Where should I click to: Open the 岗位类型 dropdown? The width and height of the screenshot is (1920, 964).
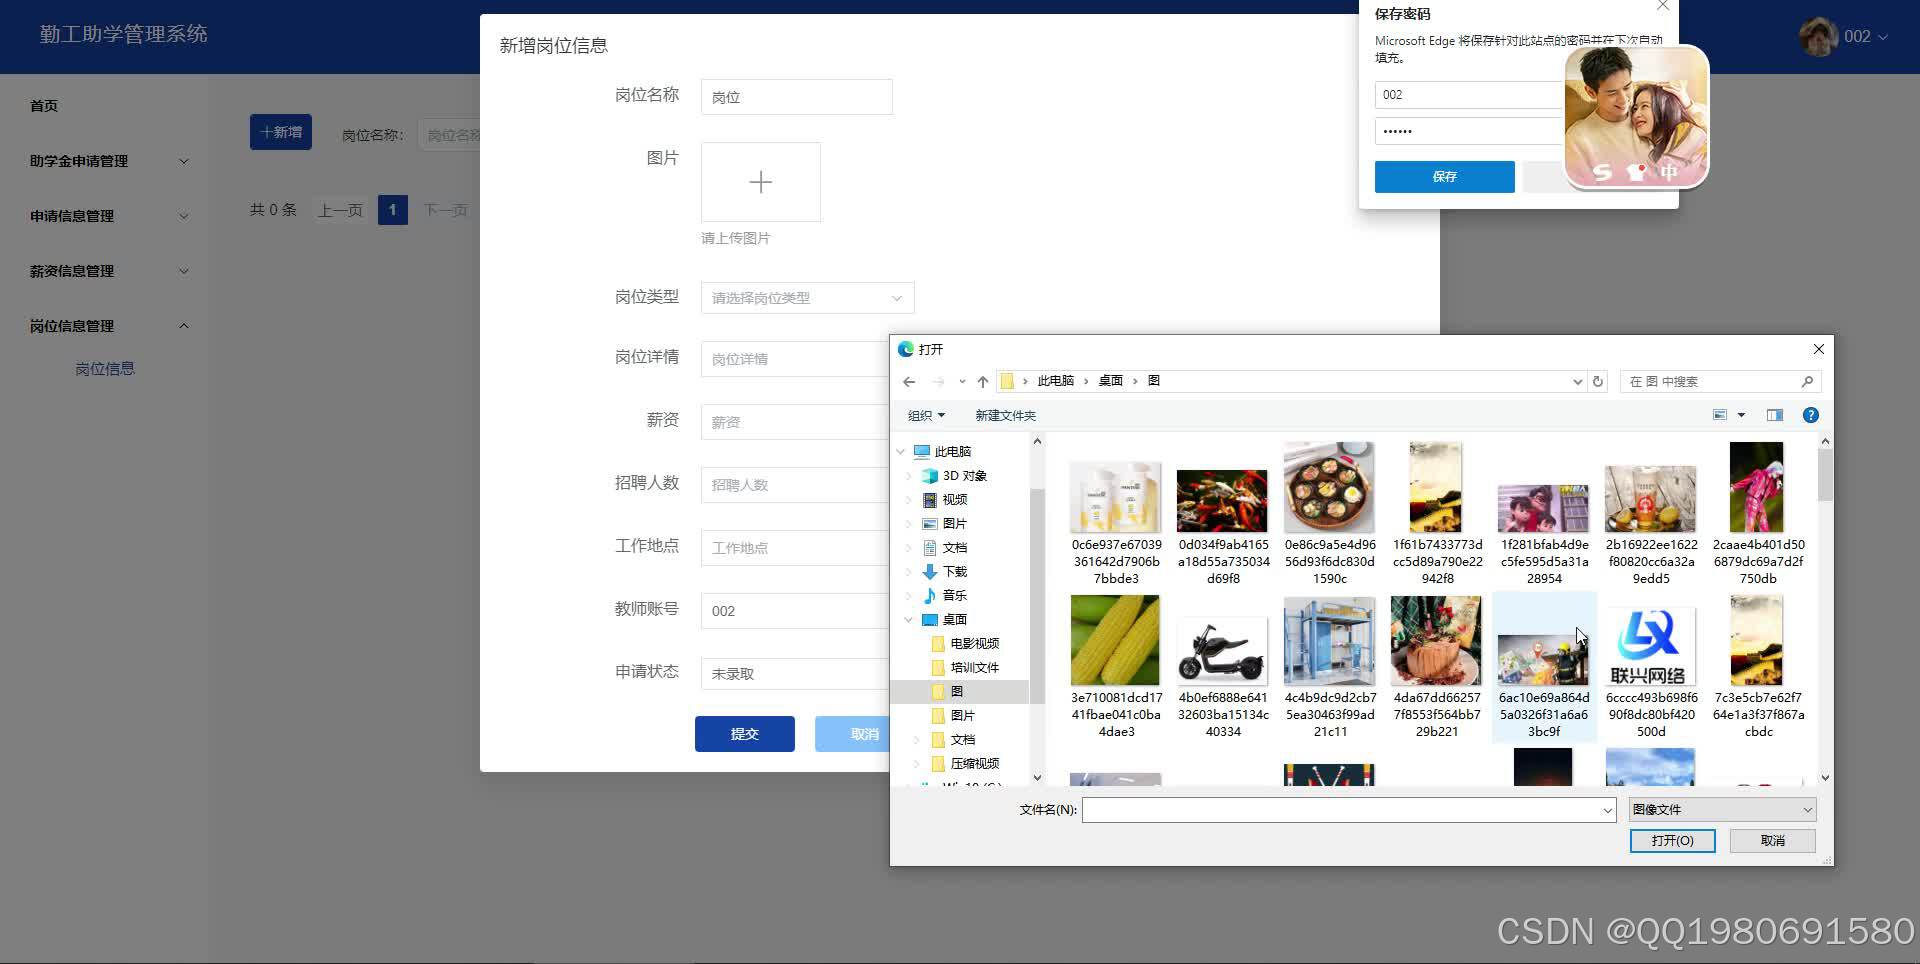coord(806,297)
